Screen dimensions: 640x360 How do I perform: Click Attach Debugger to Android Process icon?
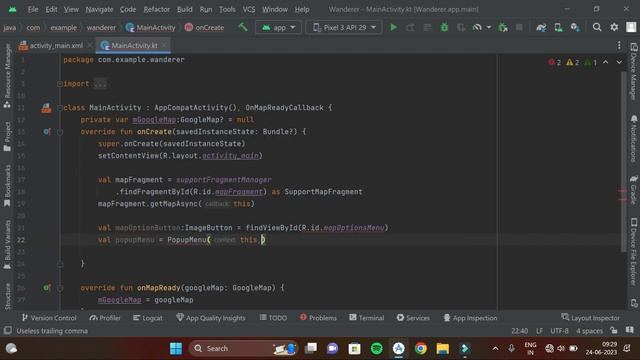pyautogui.click(x=503, y=27)
